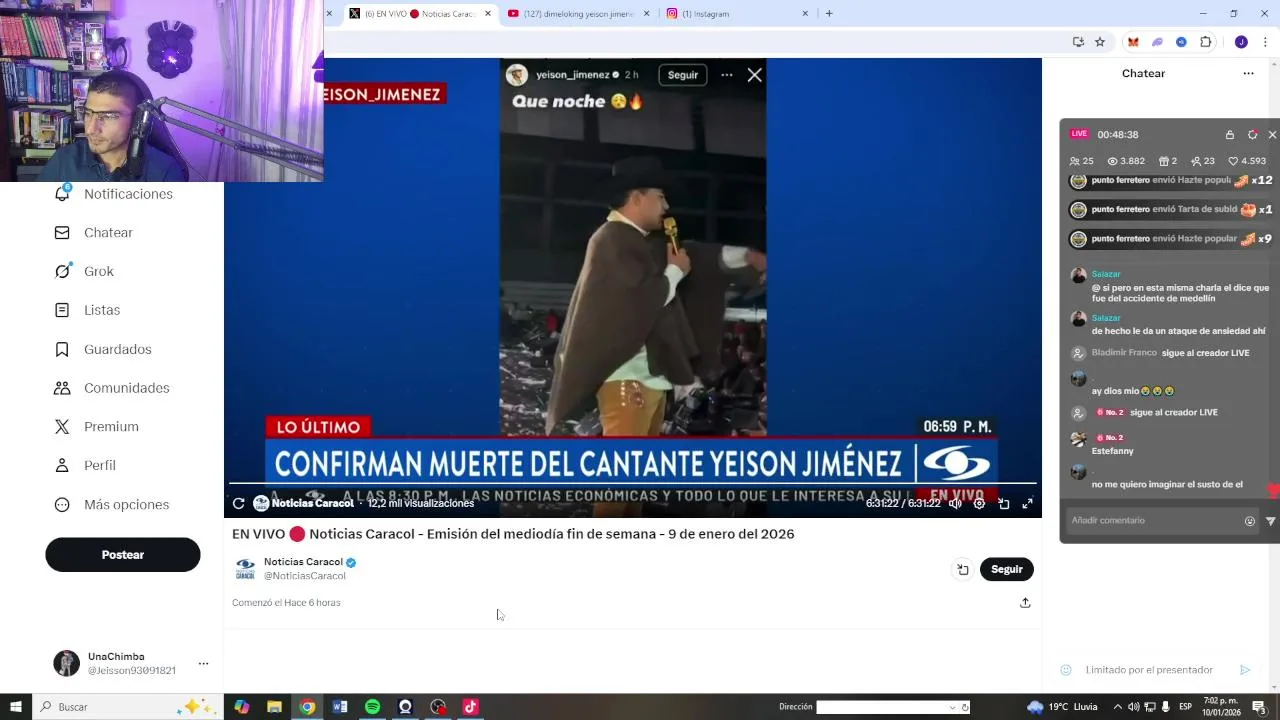
Task: Click the Grok icon in sidebar
Action: [62, 272]
